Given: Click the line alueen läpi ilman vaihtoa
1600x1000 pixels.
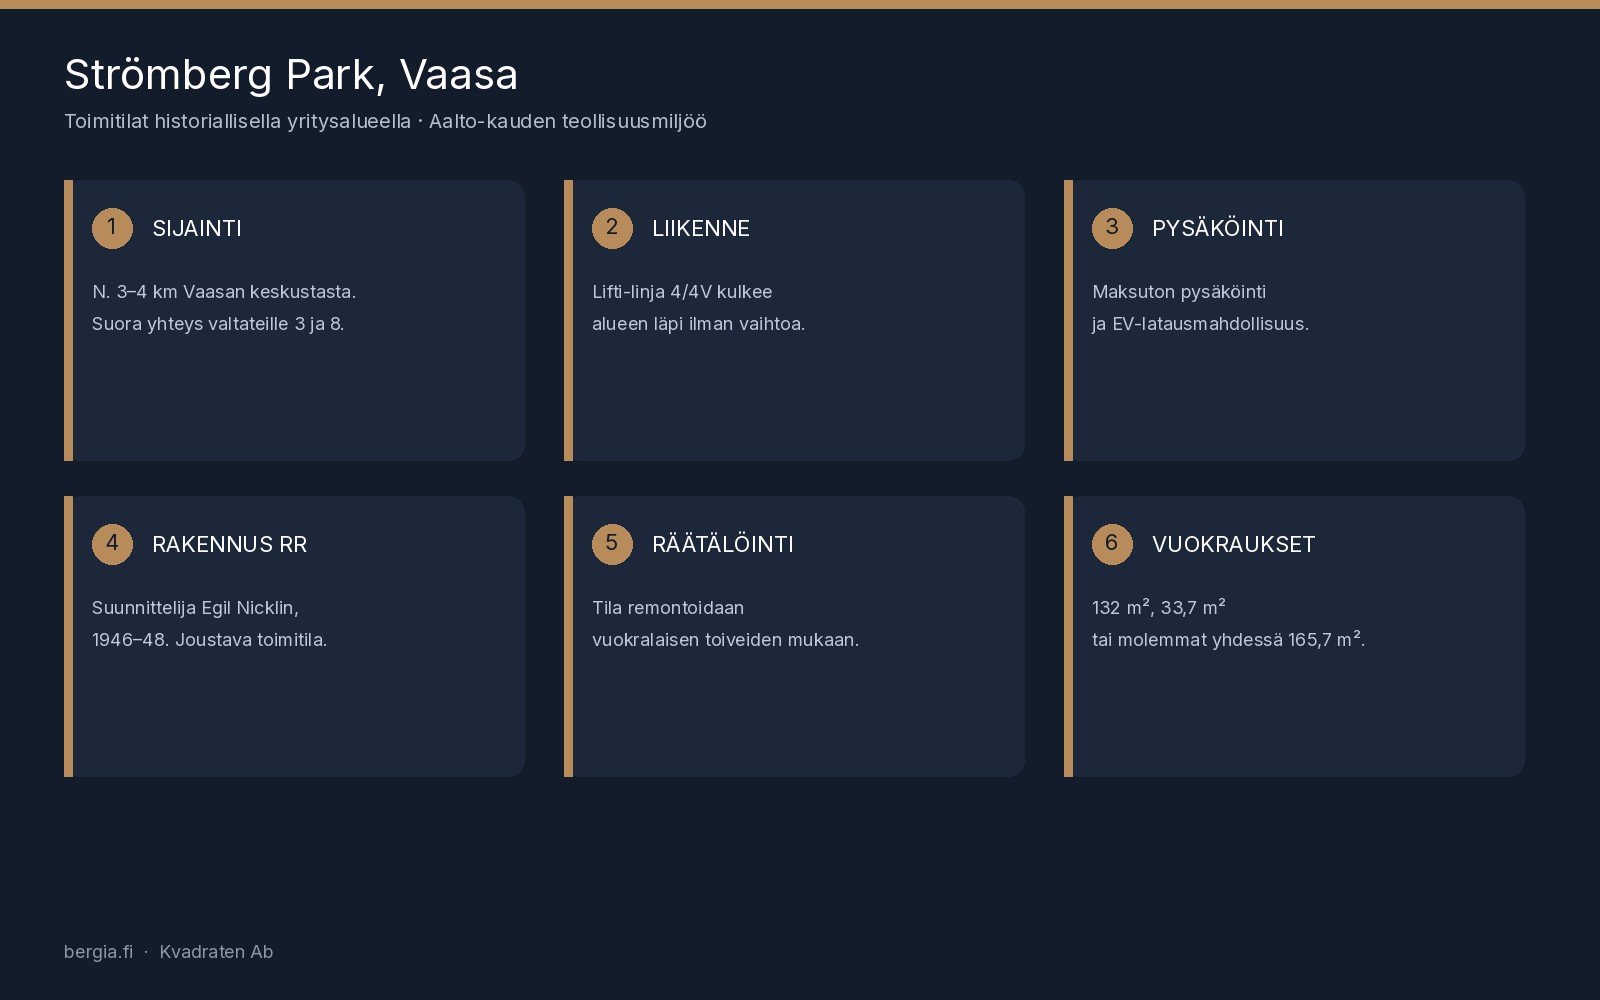Looking at the screenshot, I should click(x=698, y=324).
